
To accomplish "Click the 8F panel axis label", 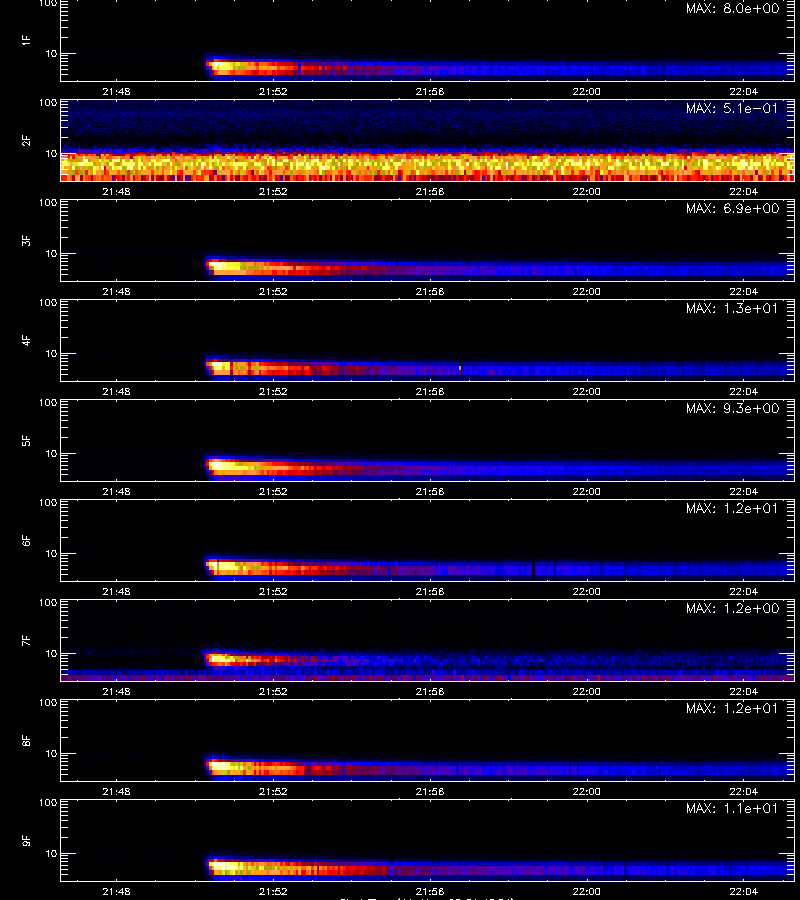I will [25, 740].
